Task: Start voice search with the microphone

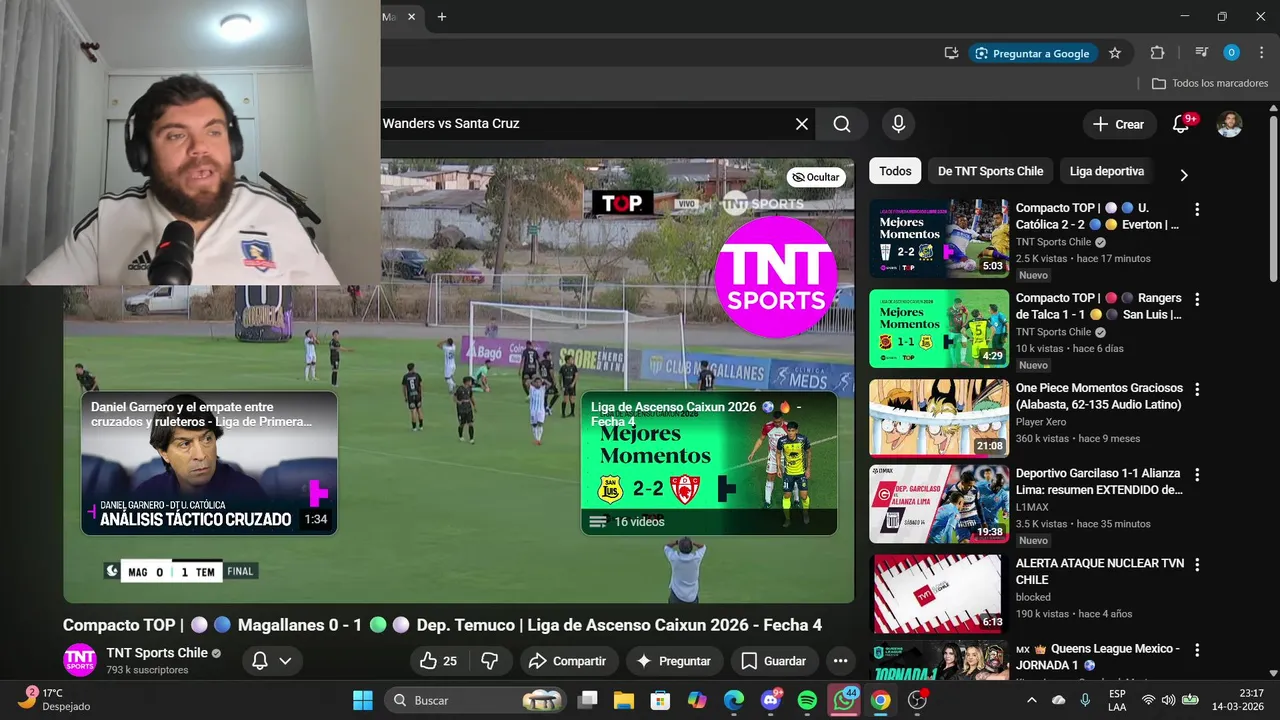Action: pos(898,124)
